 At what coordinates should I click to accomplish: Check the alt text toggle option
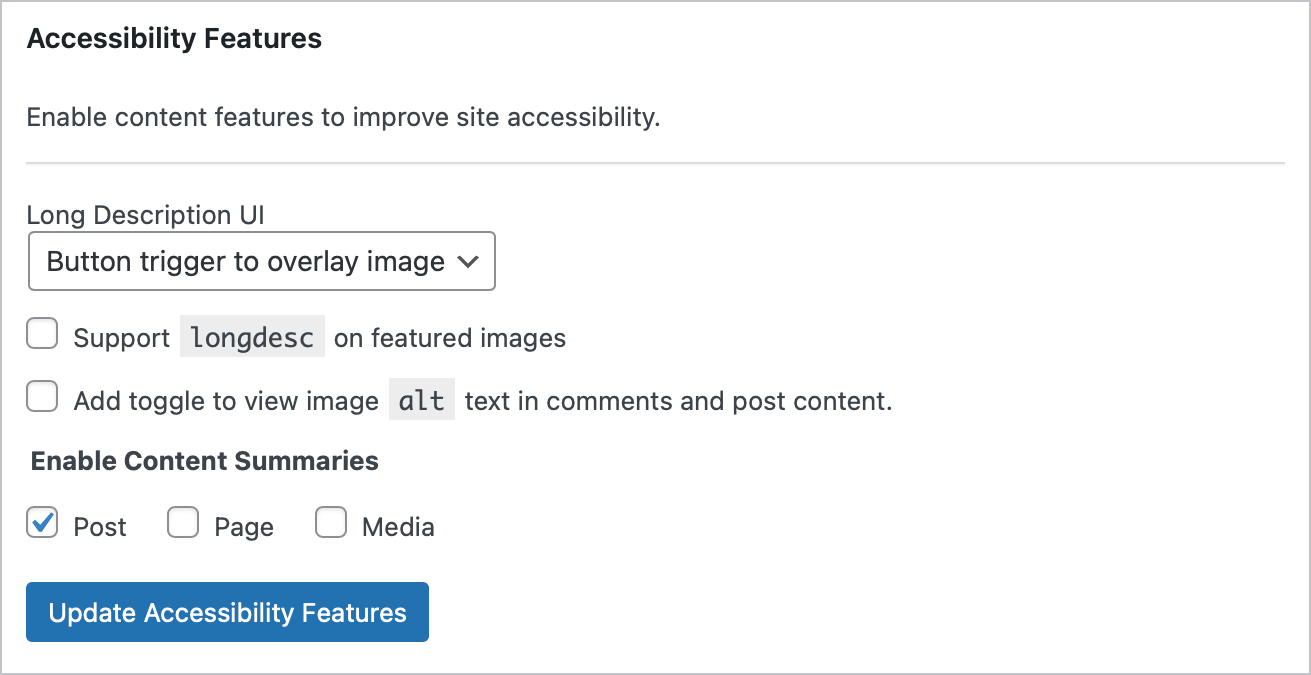pos(42,397)
